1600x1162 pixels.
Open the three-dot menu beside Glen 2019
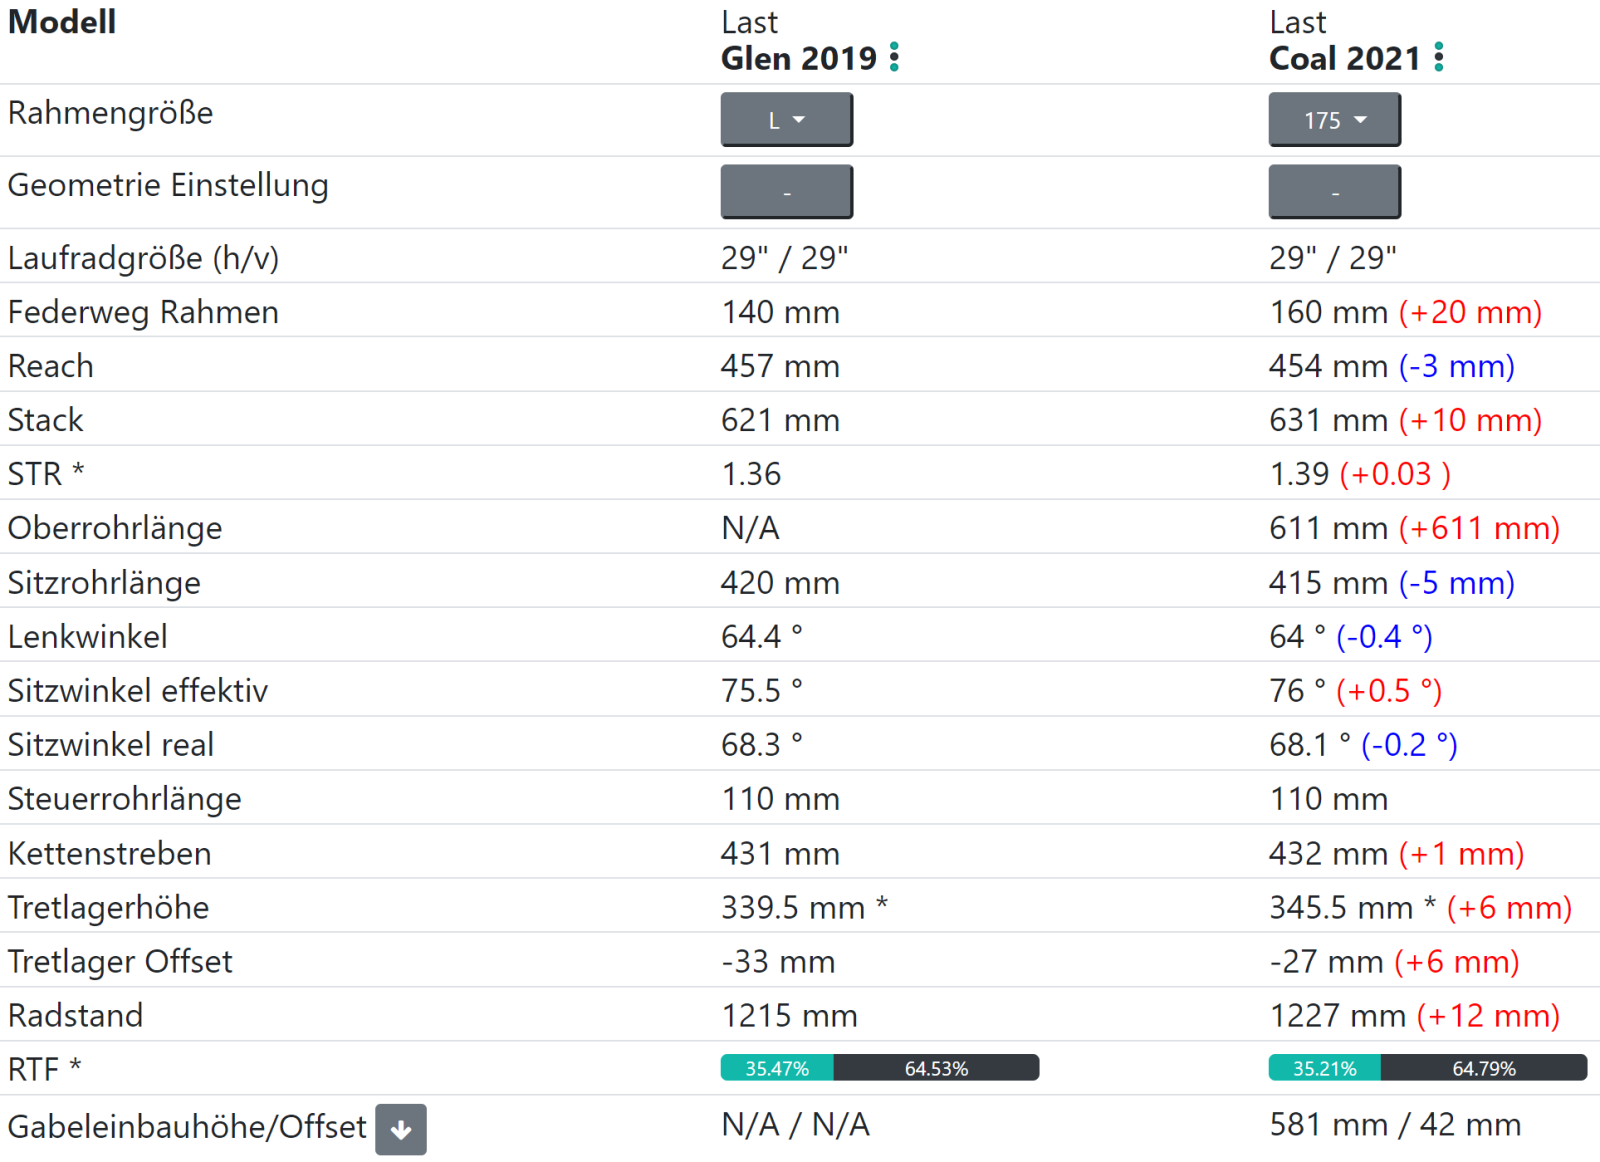[894, 58]
